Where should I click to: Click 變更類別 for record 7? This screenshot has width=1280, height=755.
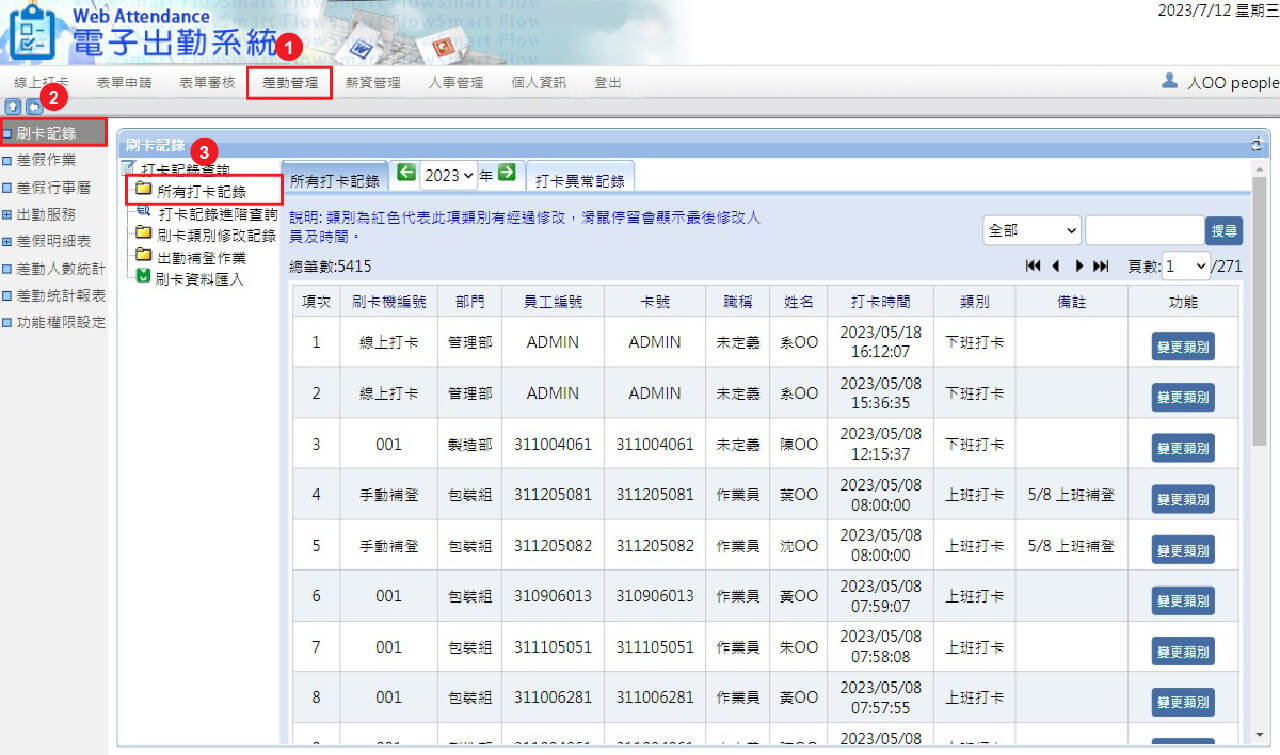click(1183, 651)
